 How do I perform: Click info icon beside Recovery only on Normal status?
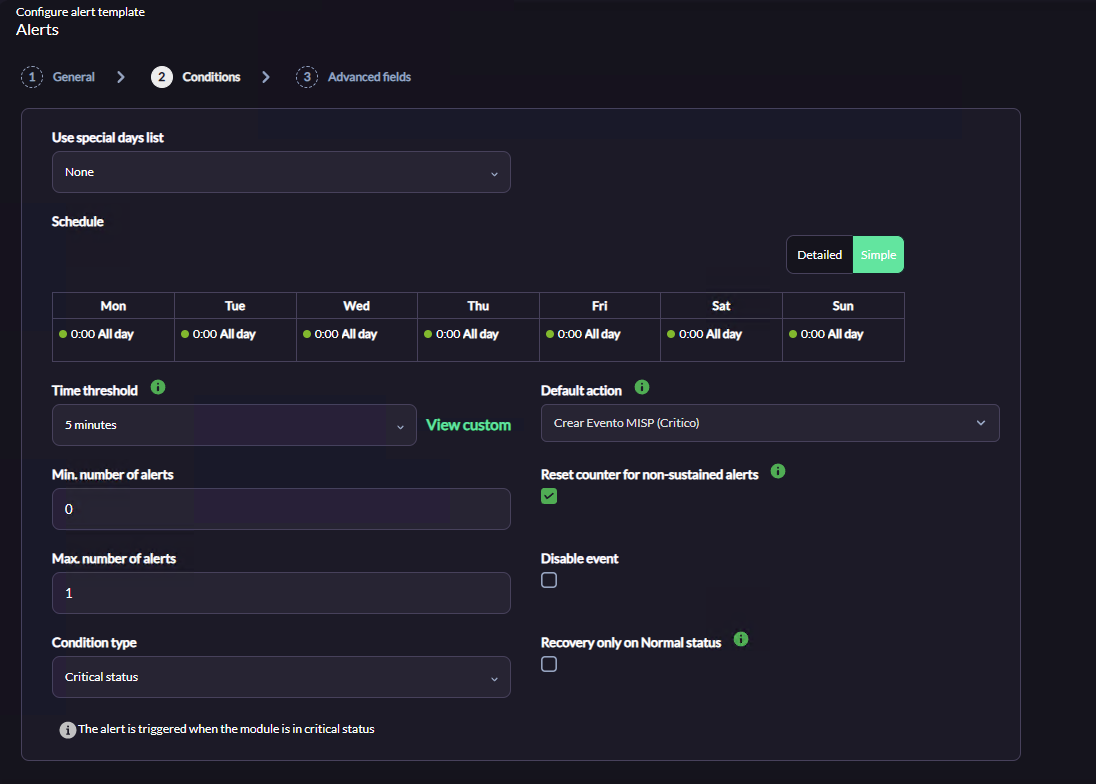[741, 639]
